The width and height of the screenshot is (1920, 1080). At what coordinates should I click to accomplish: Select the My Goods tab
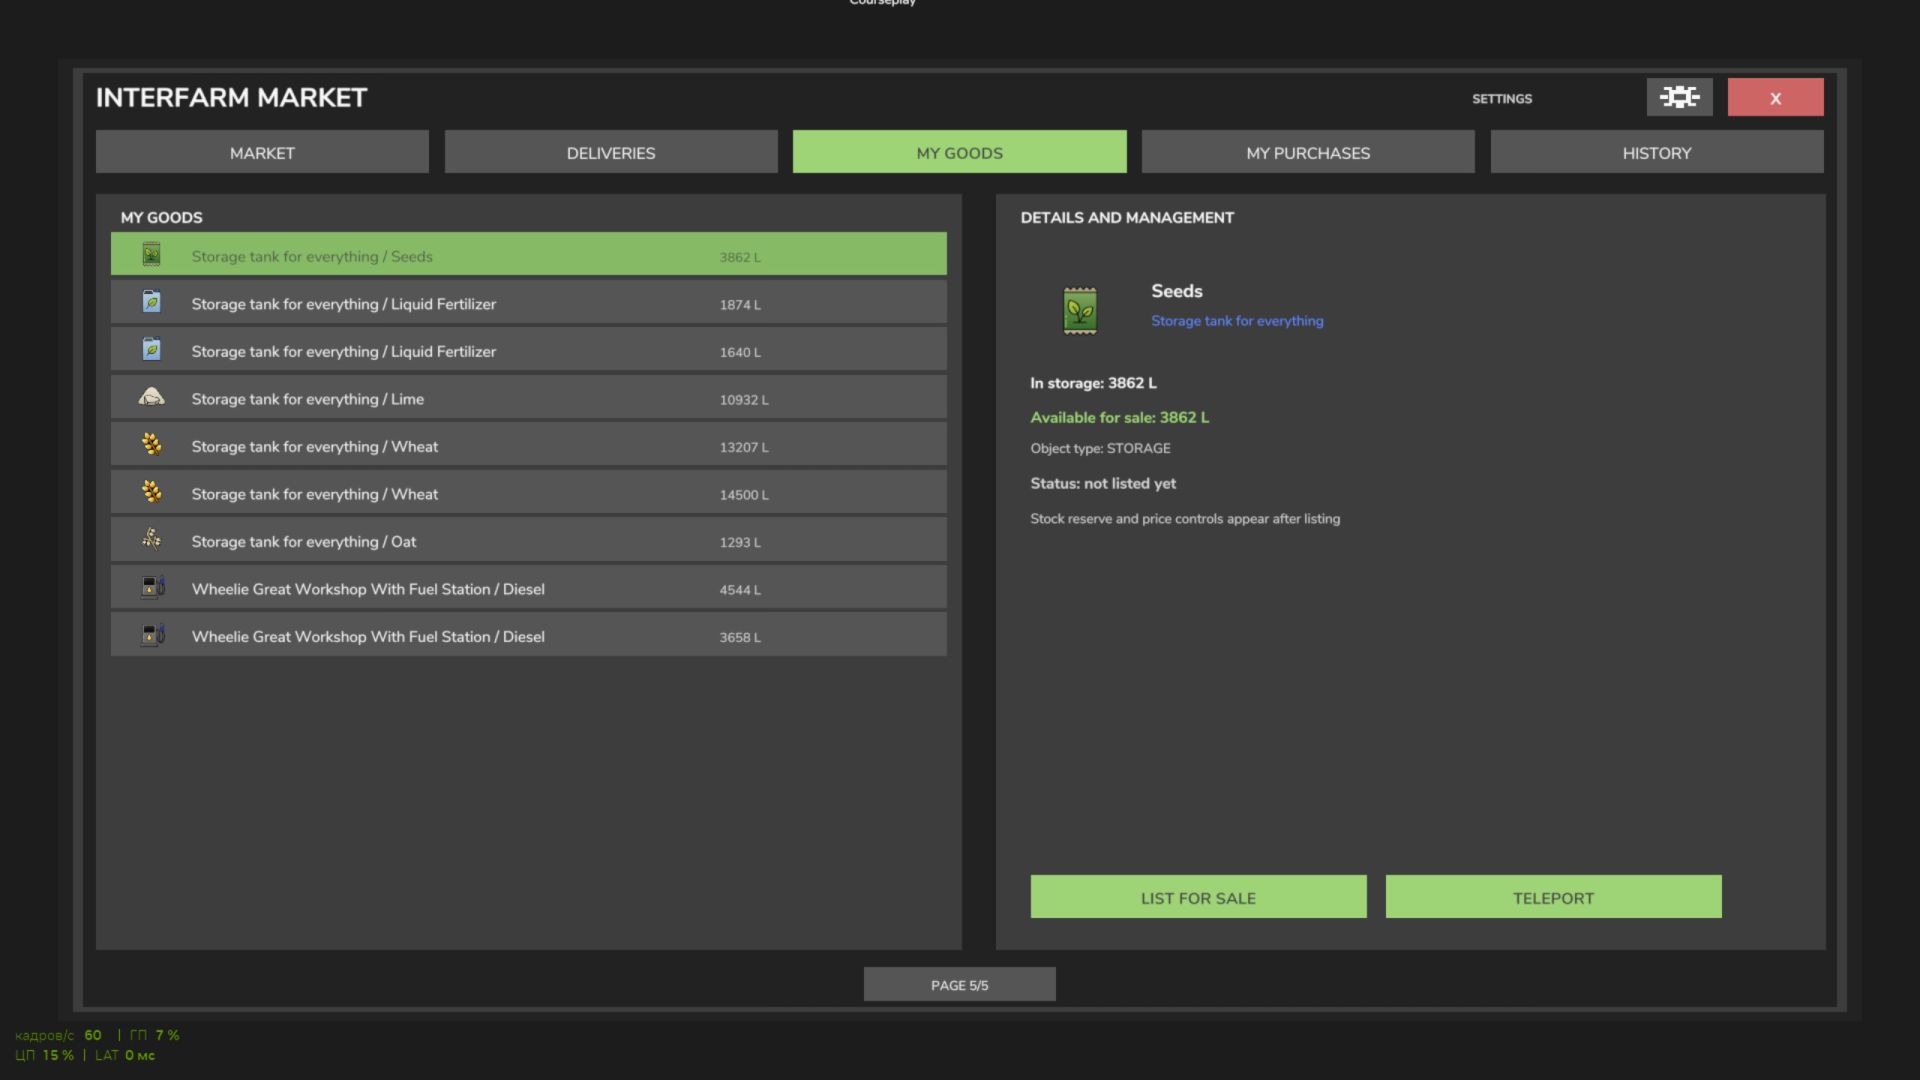(x=959, y=152)
